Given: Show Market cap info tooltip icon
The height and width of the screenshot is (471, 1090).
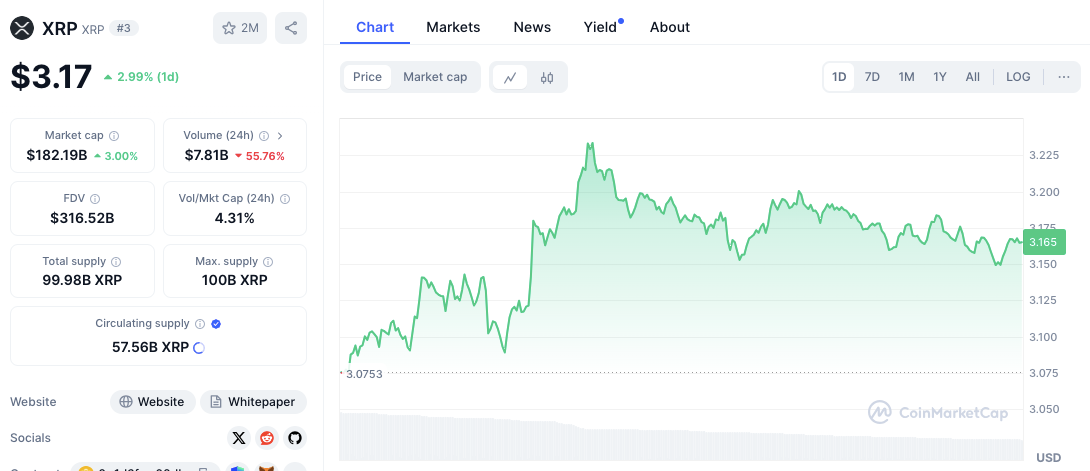Looking at the screenshot, I should [x=114, y=135].
